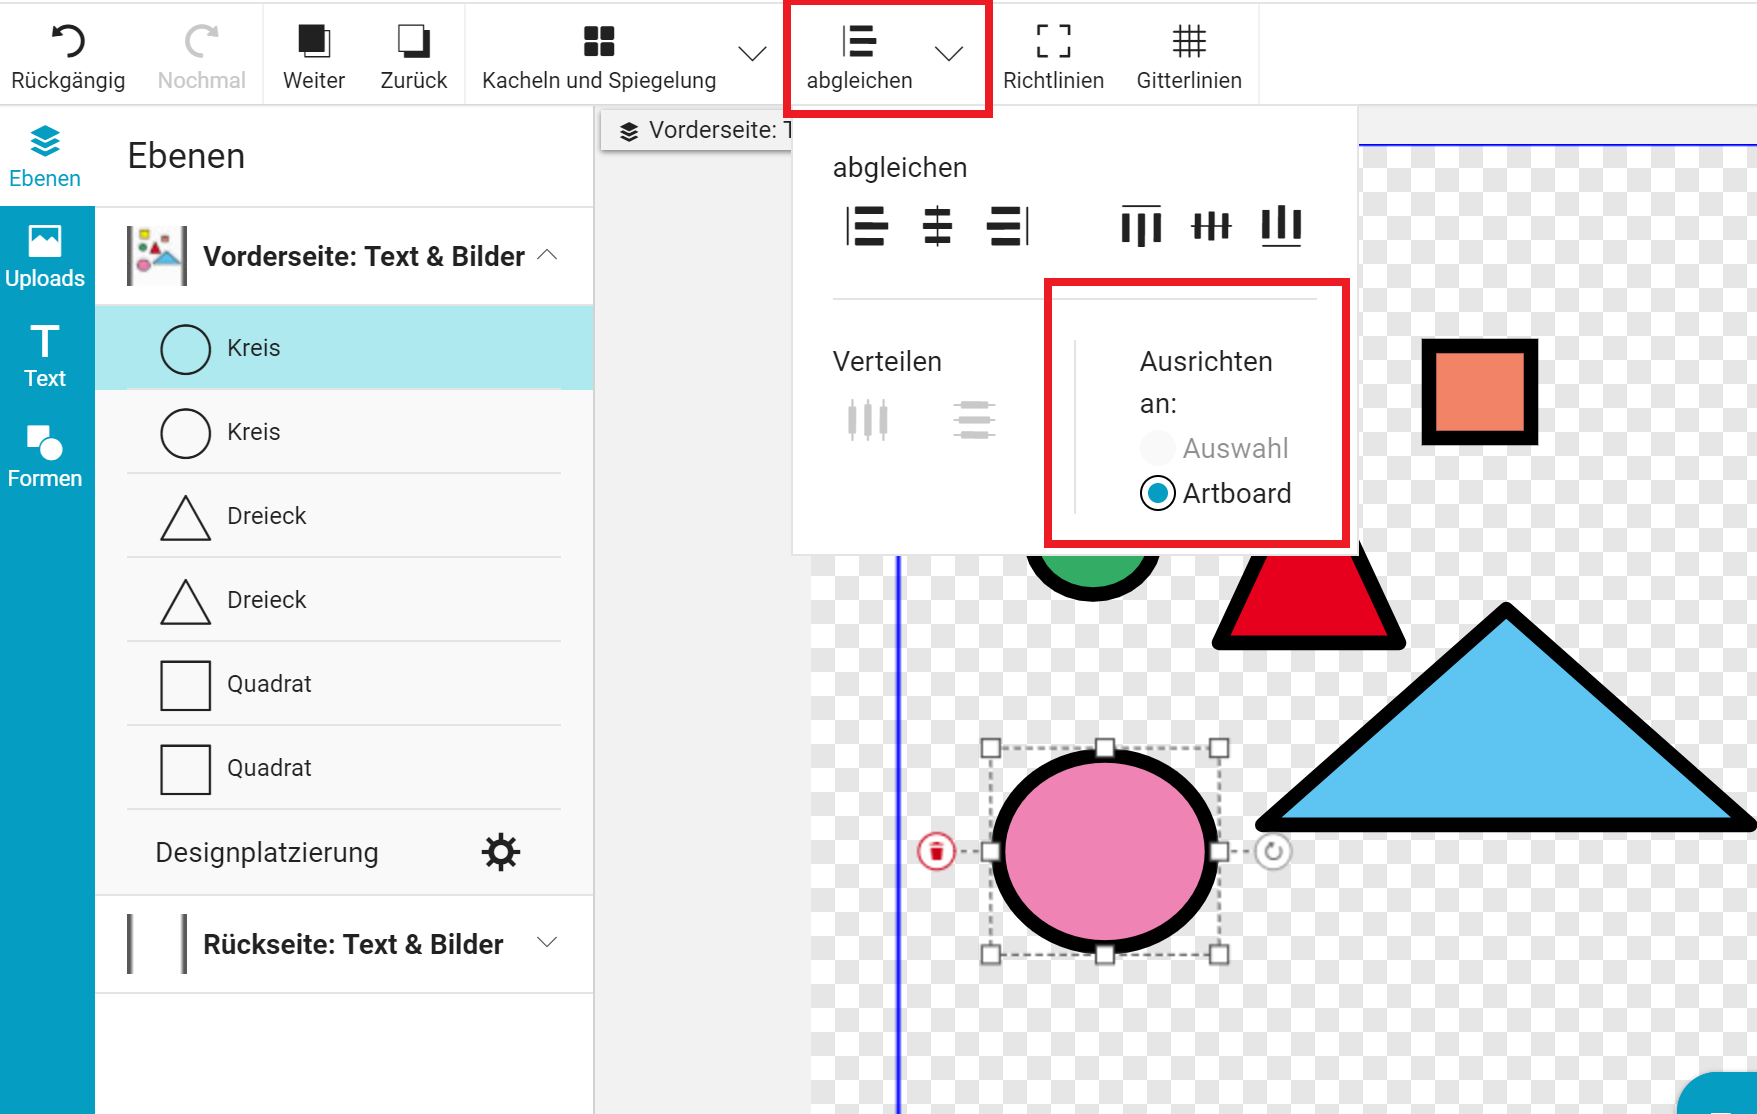Click the abgleichen align toolbar button
This screenshot has height=1114, width=1757.
(x=859, y=56)
